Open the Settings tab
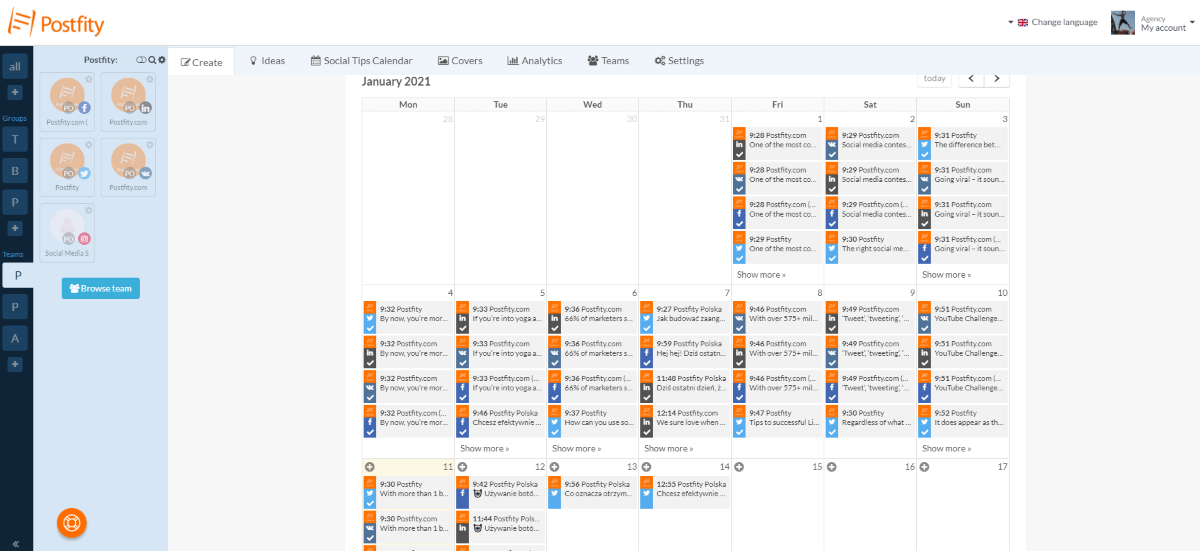This screenshot has height=551, width=1200. pyautogui.click(x=679, y=61)
